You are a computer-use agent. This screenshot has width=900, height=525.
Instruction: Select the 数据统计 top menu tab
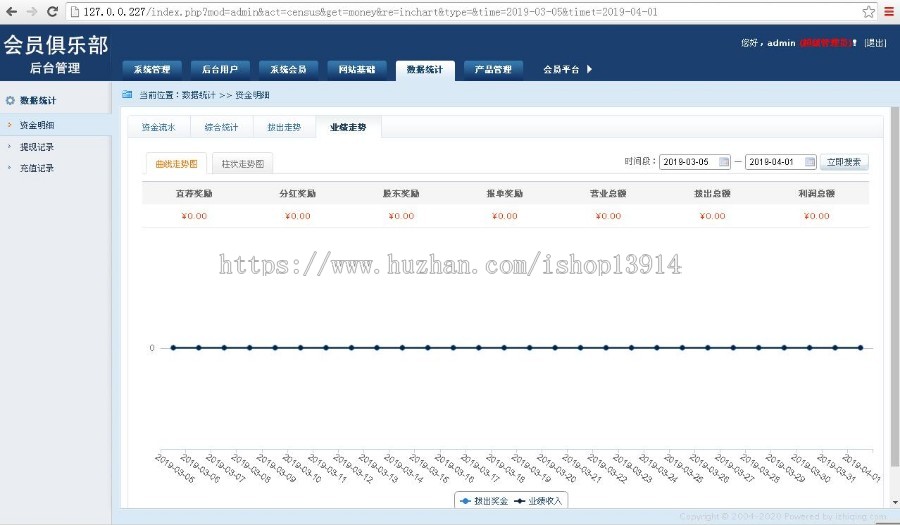(425, 70)
